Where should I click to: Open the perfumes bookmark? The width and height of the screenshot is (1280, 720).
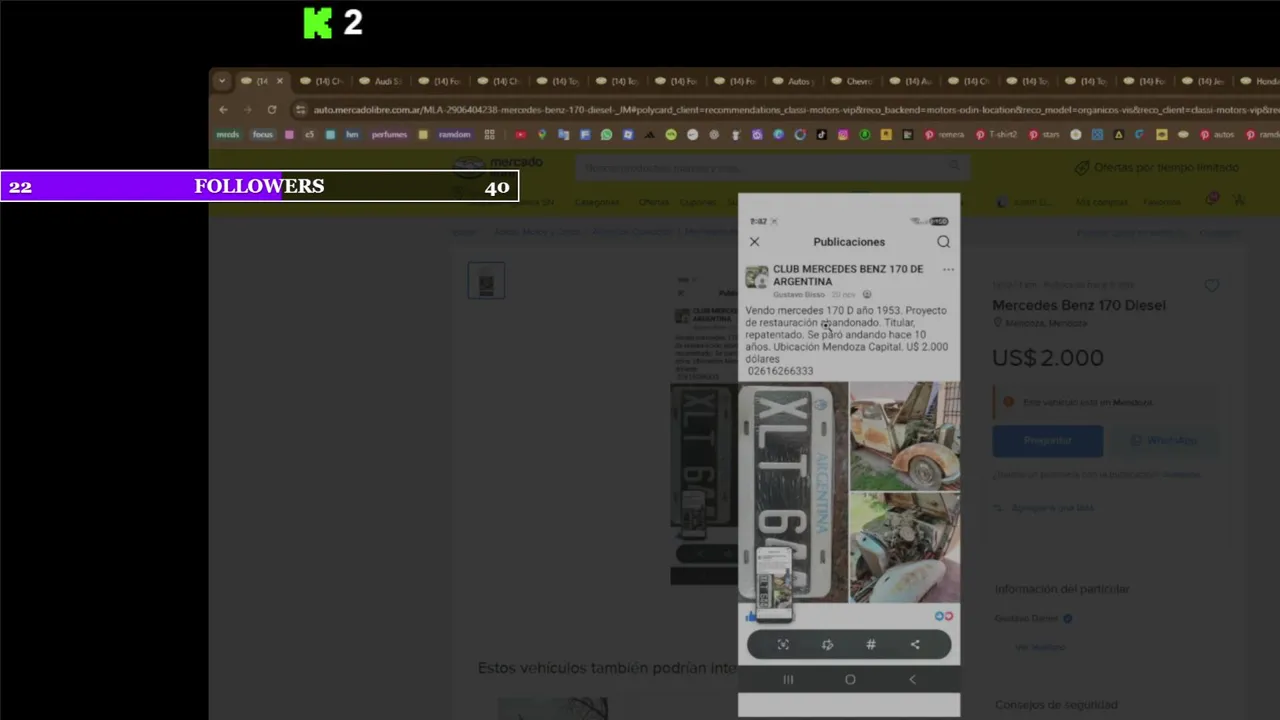[x=390, y=135]
